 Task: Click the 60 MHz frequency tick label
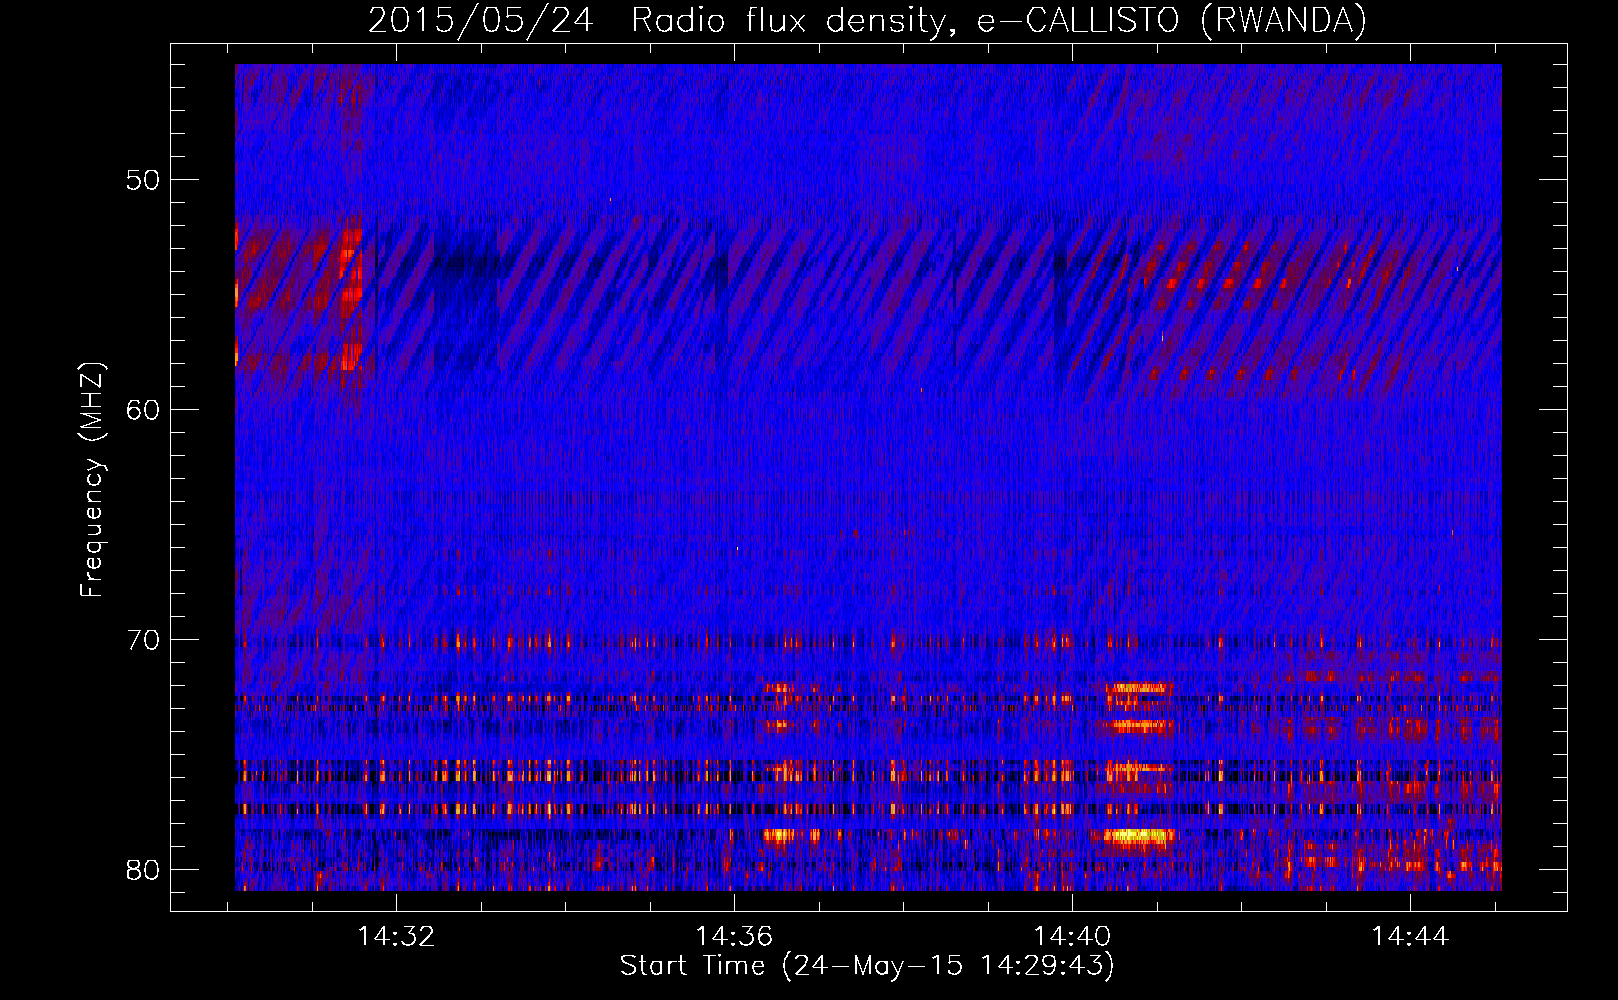[143, 410]
